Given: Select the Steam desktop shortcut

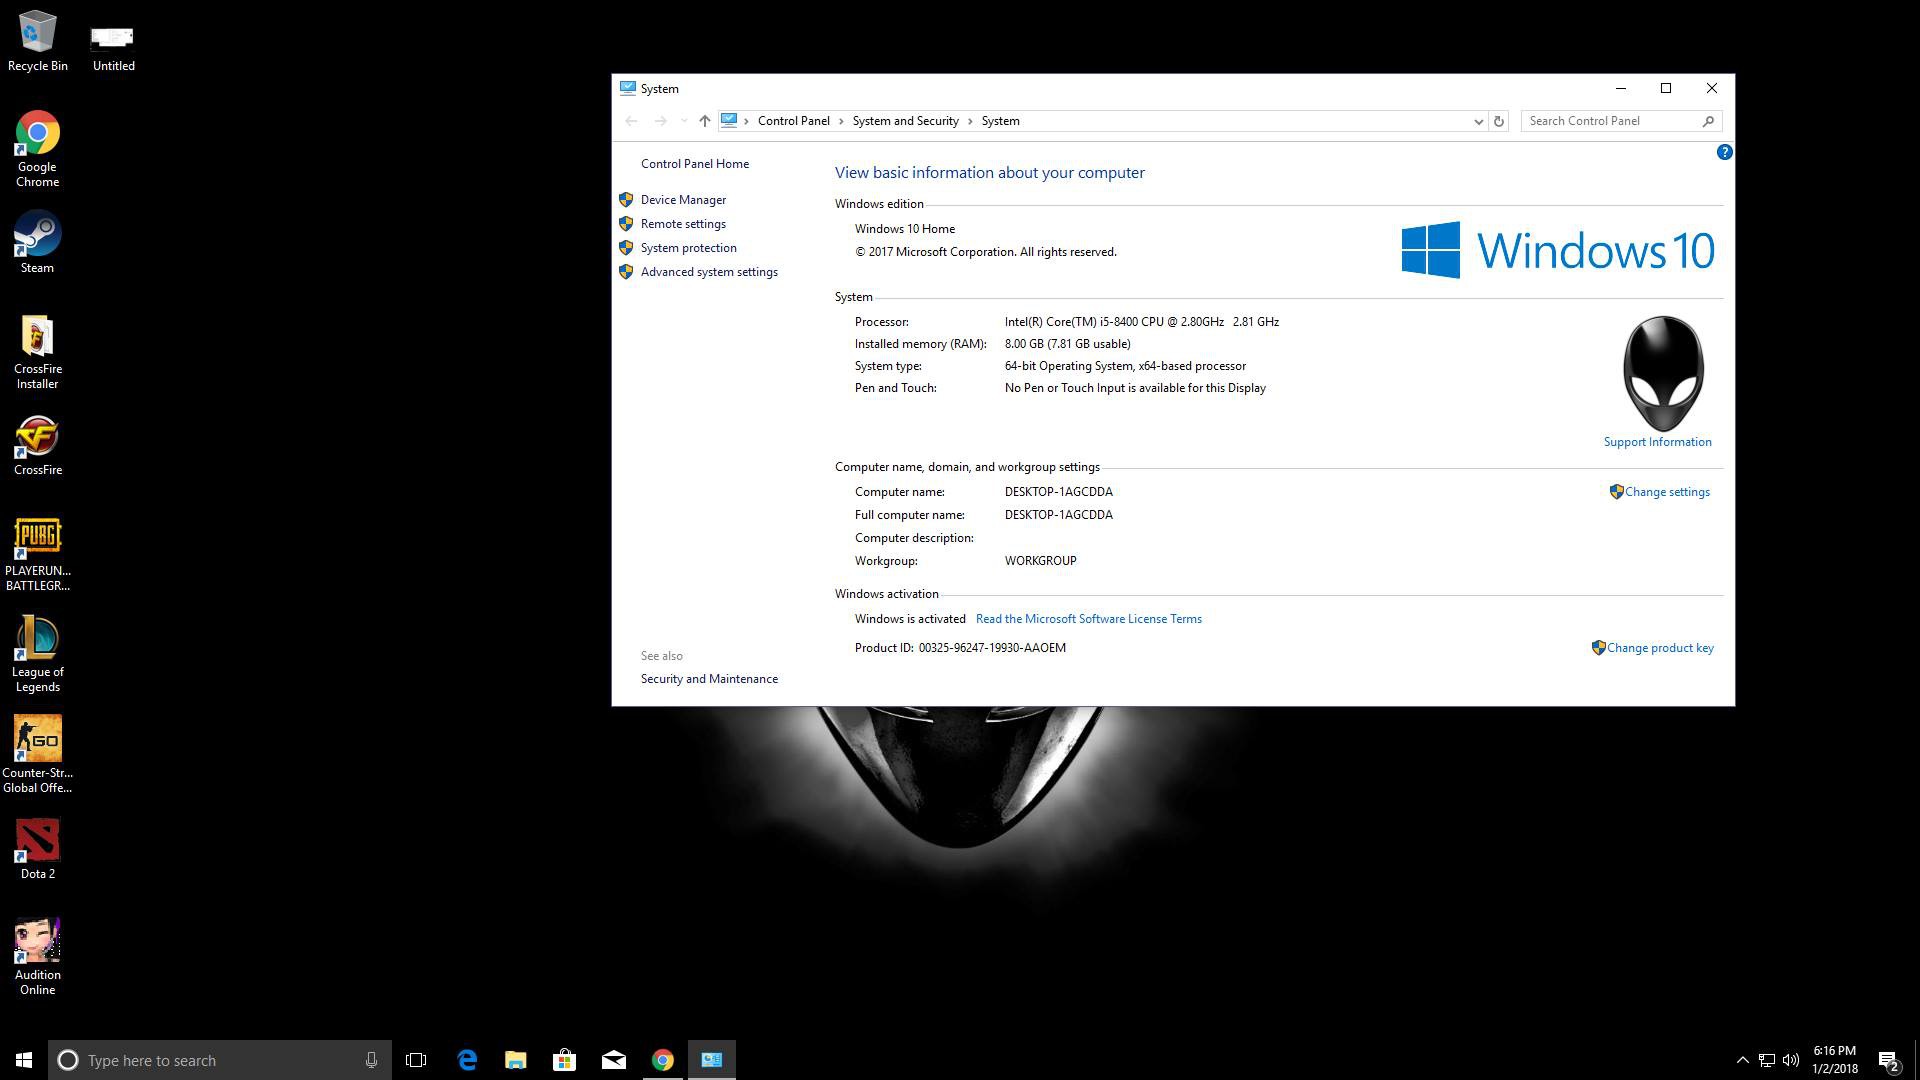Looking at the screenshot, I should click(37, 242).
